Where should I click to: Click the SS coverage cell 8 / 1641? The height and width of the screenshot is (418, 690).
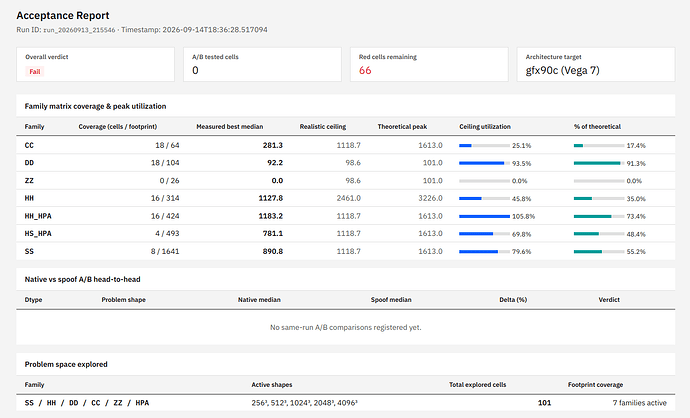click(165, 251)
